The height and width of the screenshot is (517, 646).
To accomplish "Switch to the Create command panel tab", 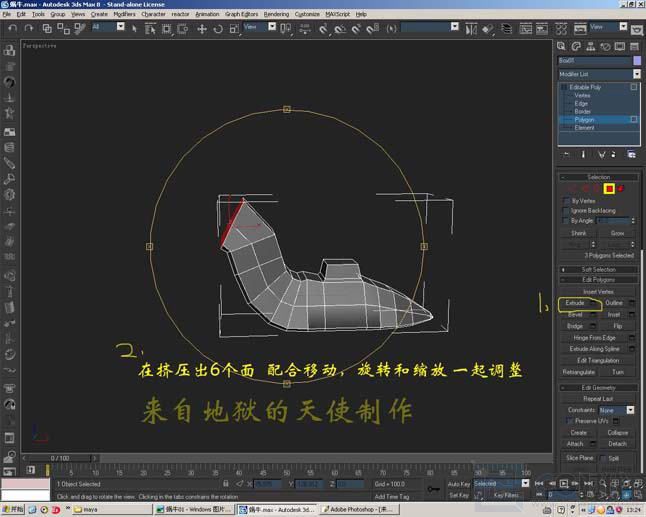I will (561, 46).
